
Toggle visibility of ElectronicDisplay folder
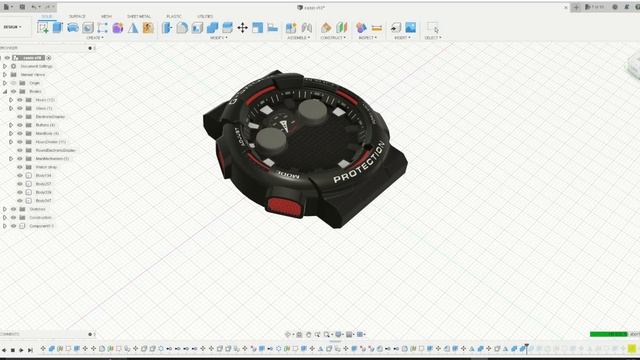(x=20, y=117)
